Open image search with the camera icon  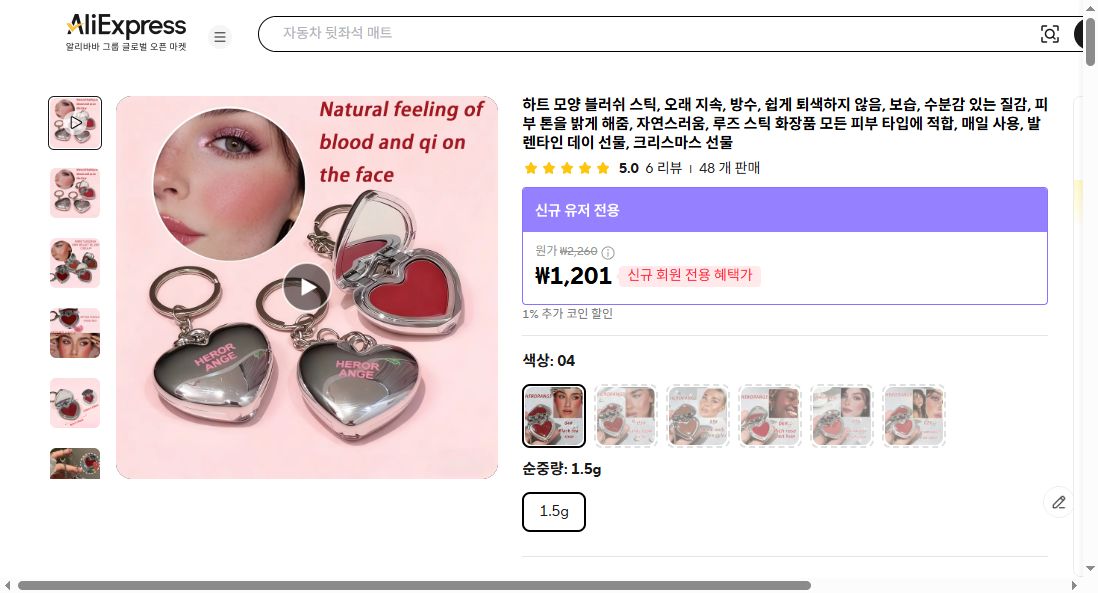(x=1050, y=33)
